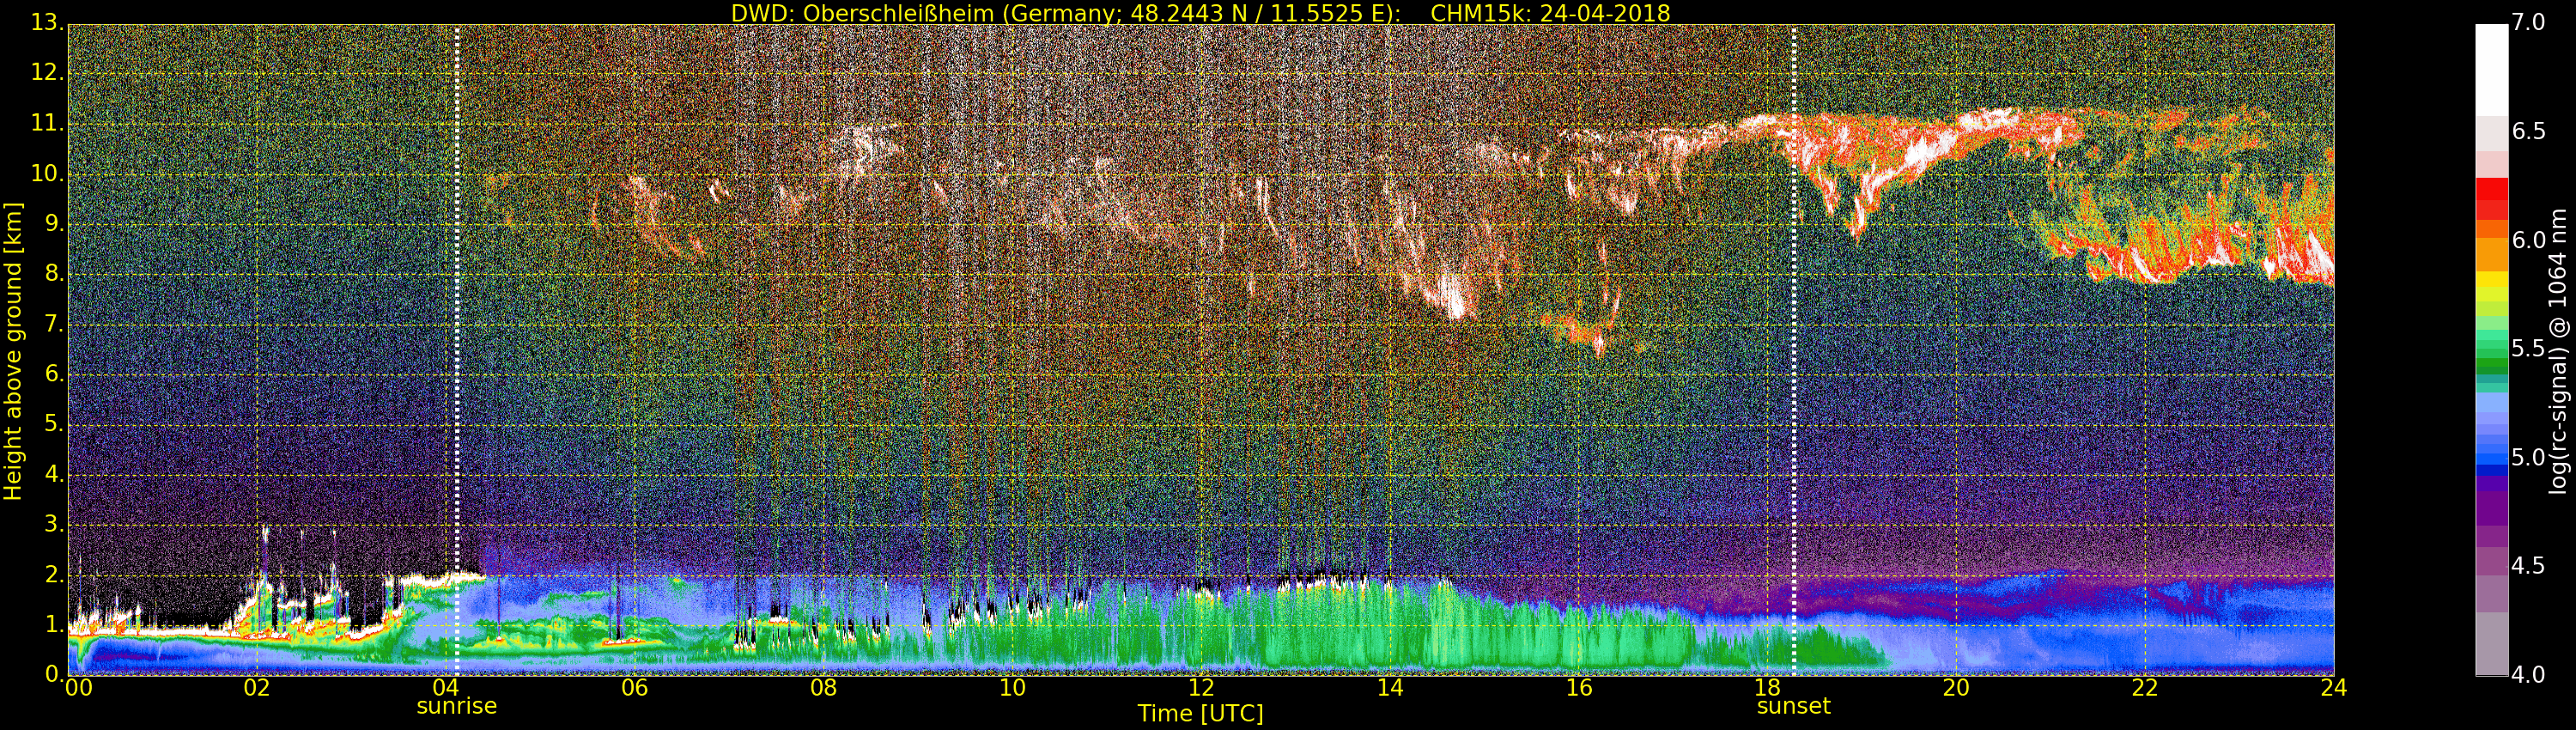2576x730 pixels.
Task: Click the '2.' height tick label
Action: (x=54, y=574)
